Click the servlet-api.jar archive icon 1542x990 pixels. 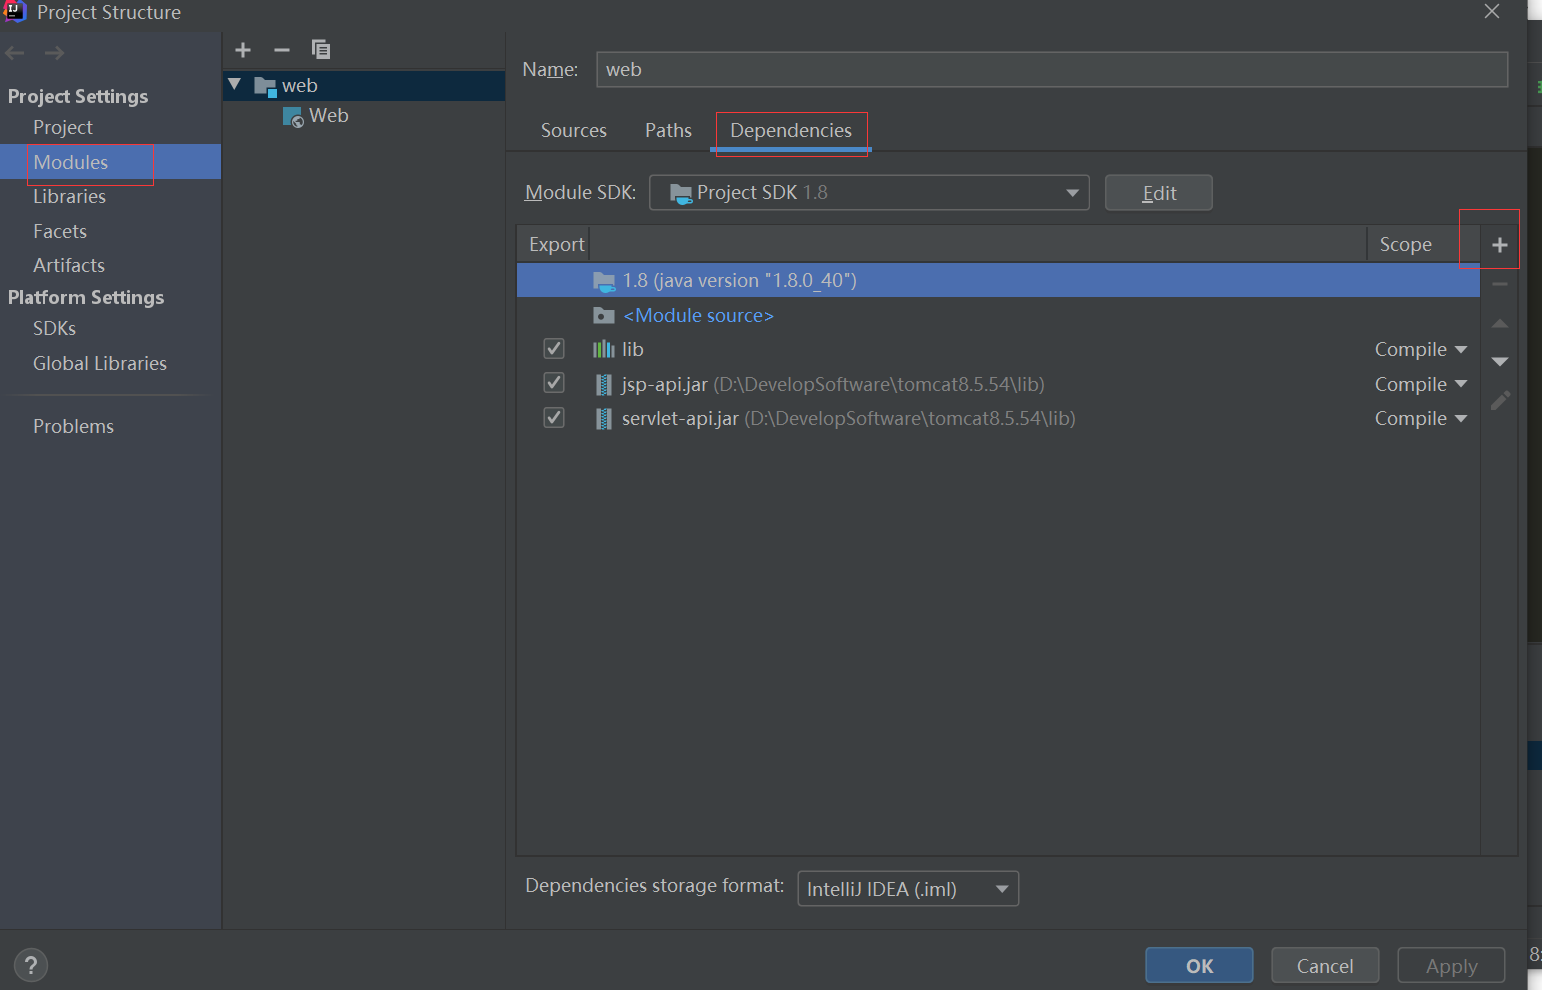604,418
